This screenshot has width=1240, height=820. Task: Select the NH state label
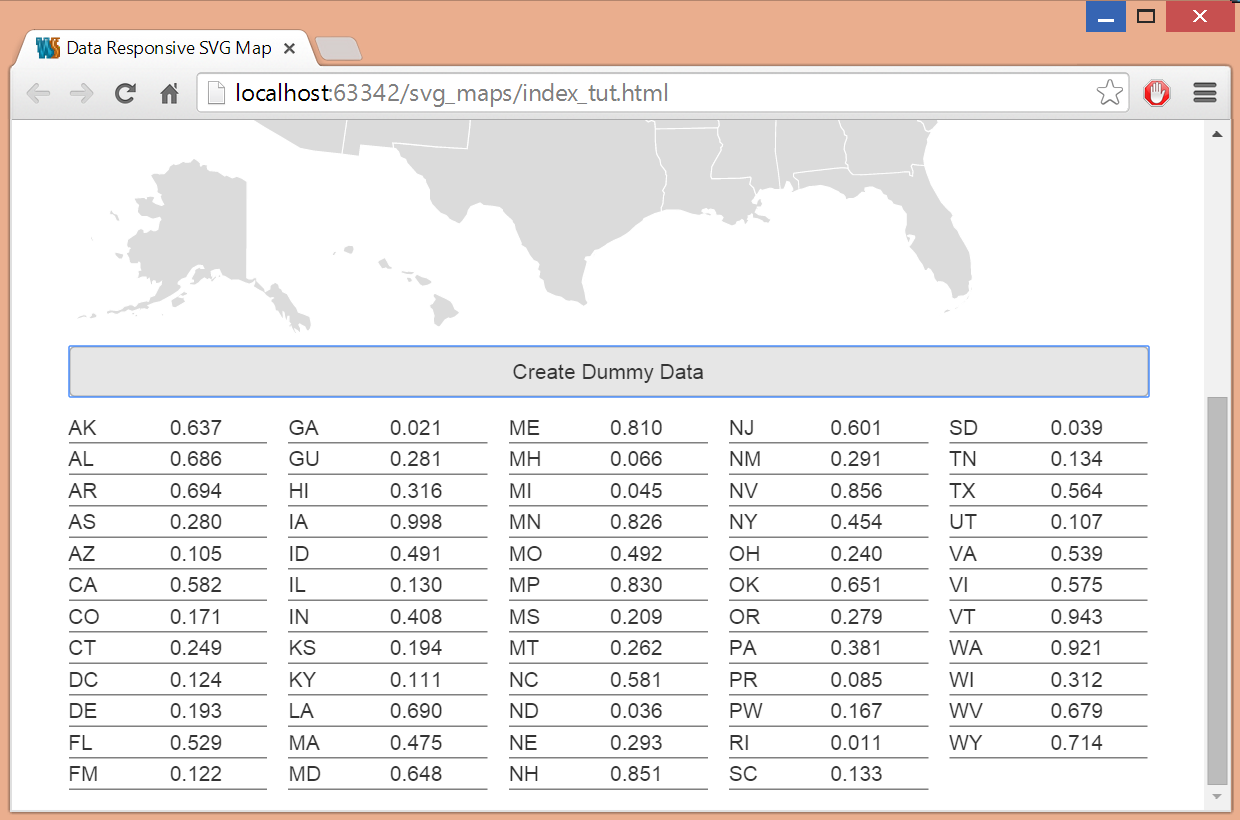[524, 774]
